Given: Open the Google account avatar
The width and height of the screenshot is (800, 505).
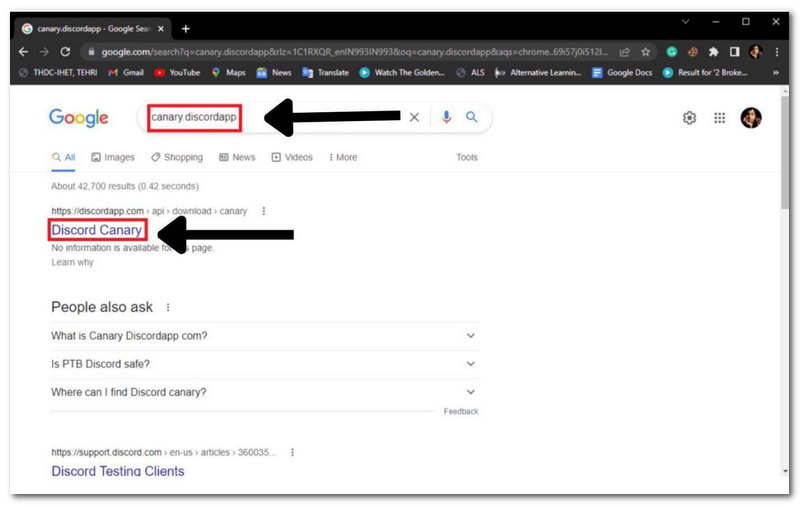Looking at the screenshot, I should [x=751, y=118].
